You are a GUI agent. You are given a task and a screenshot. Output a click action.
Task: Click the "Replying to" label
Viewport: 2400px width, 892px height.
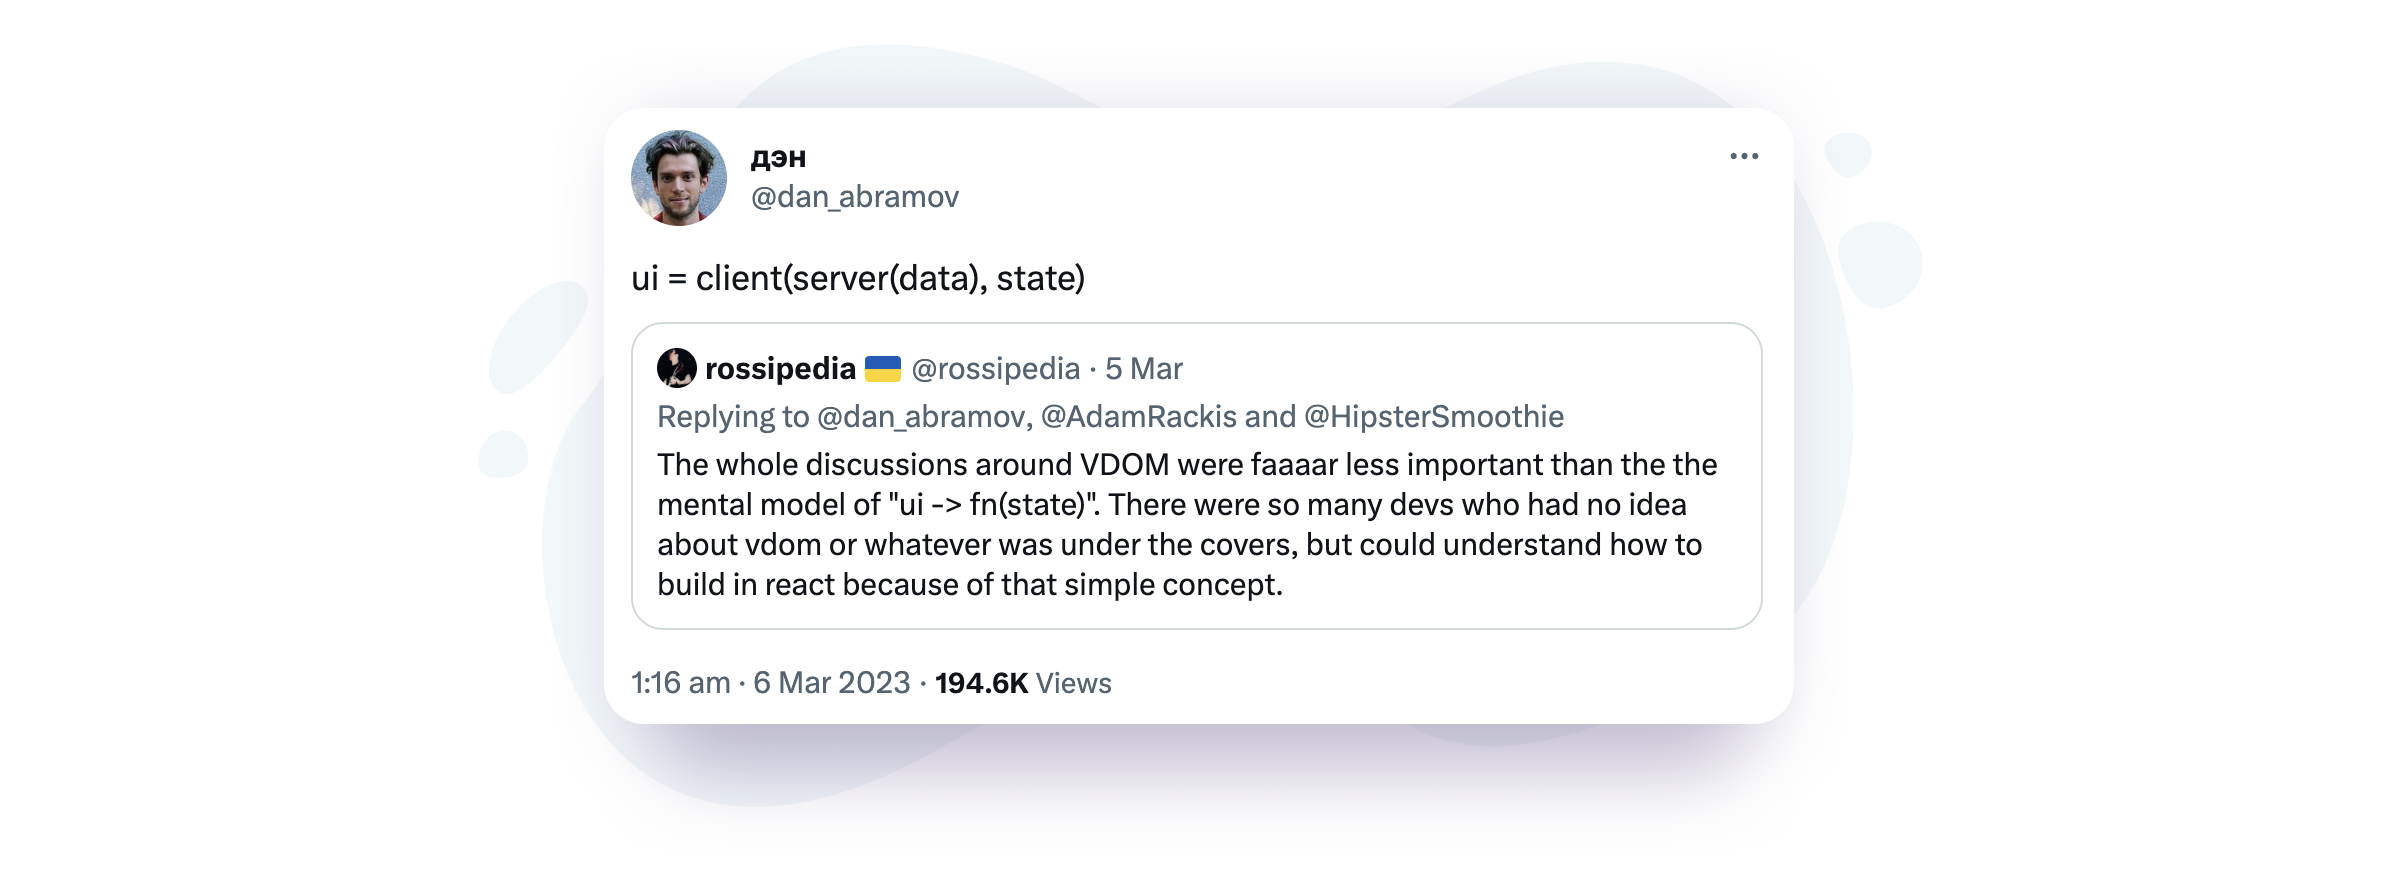[732, 417]
